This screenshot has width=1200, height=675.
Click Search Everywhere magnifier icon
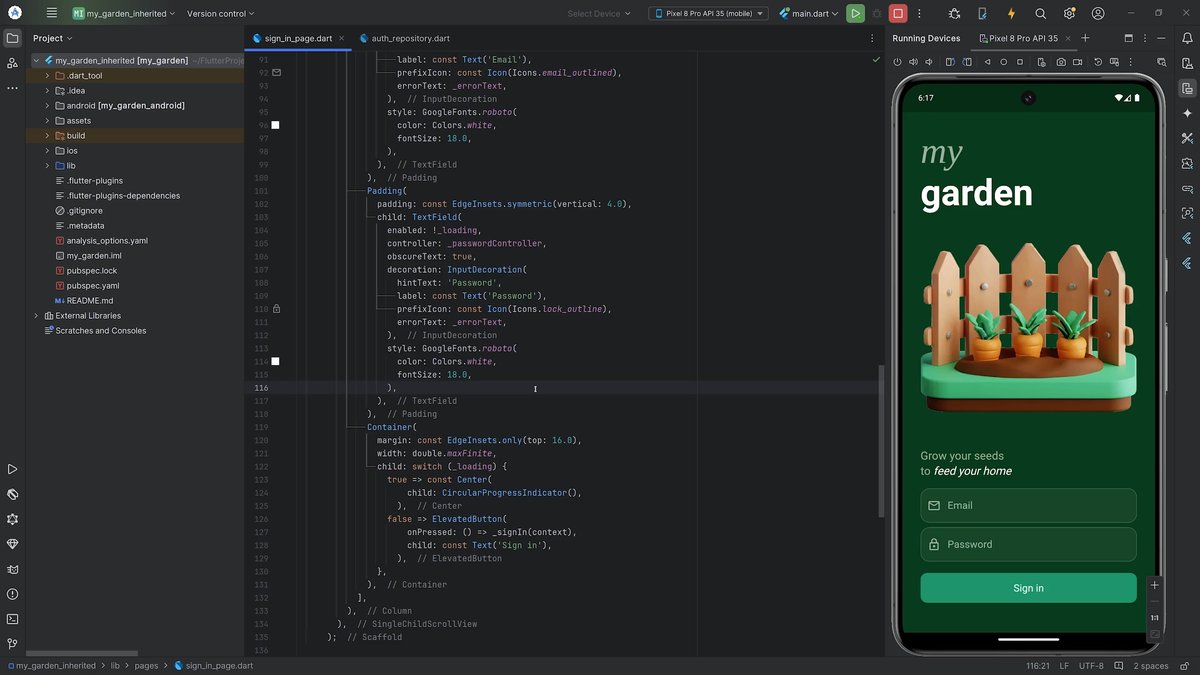[1040, 14]
